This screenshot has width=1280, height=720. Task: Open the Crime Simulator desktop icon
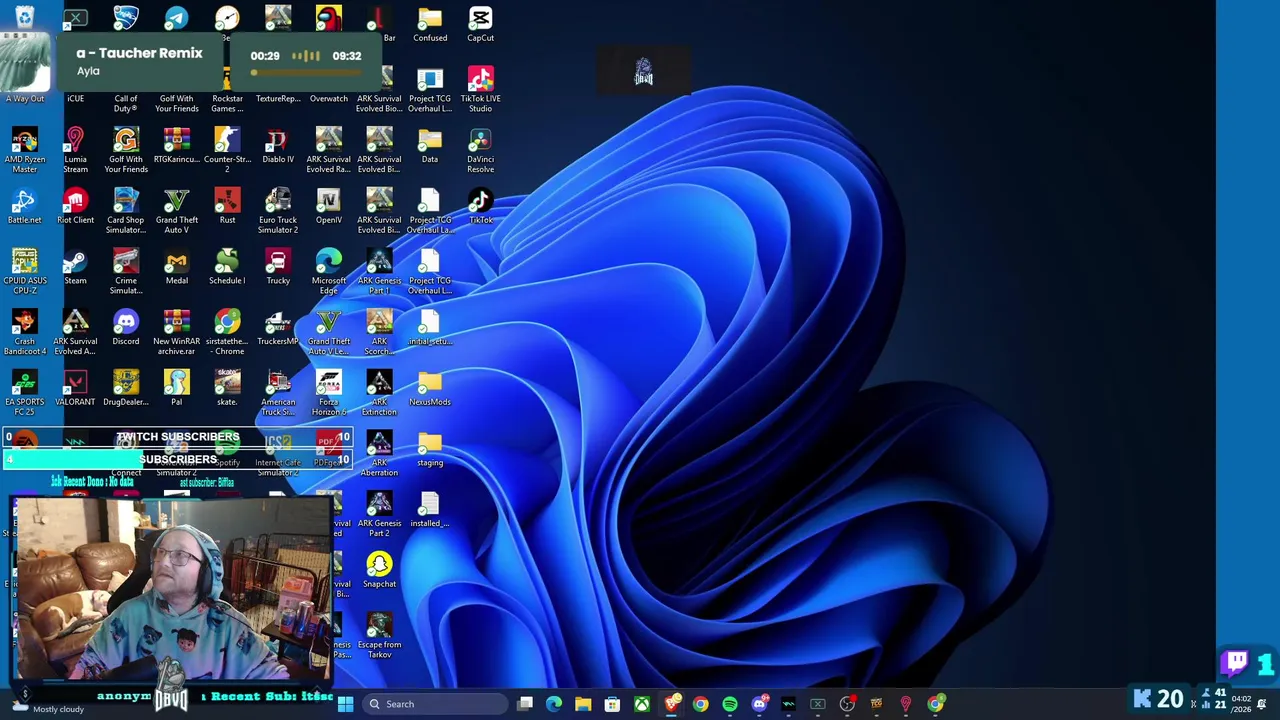(x=126, y=272)
